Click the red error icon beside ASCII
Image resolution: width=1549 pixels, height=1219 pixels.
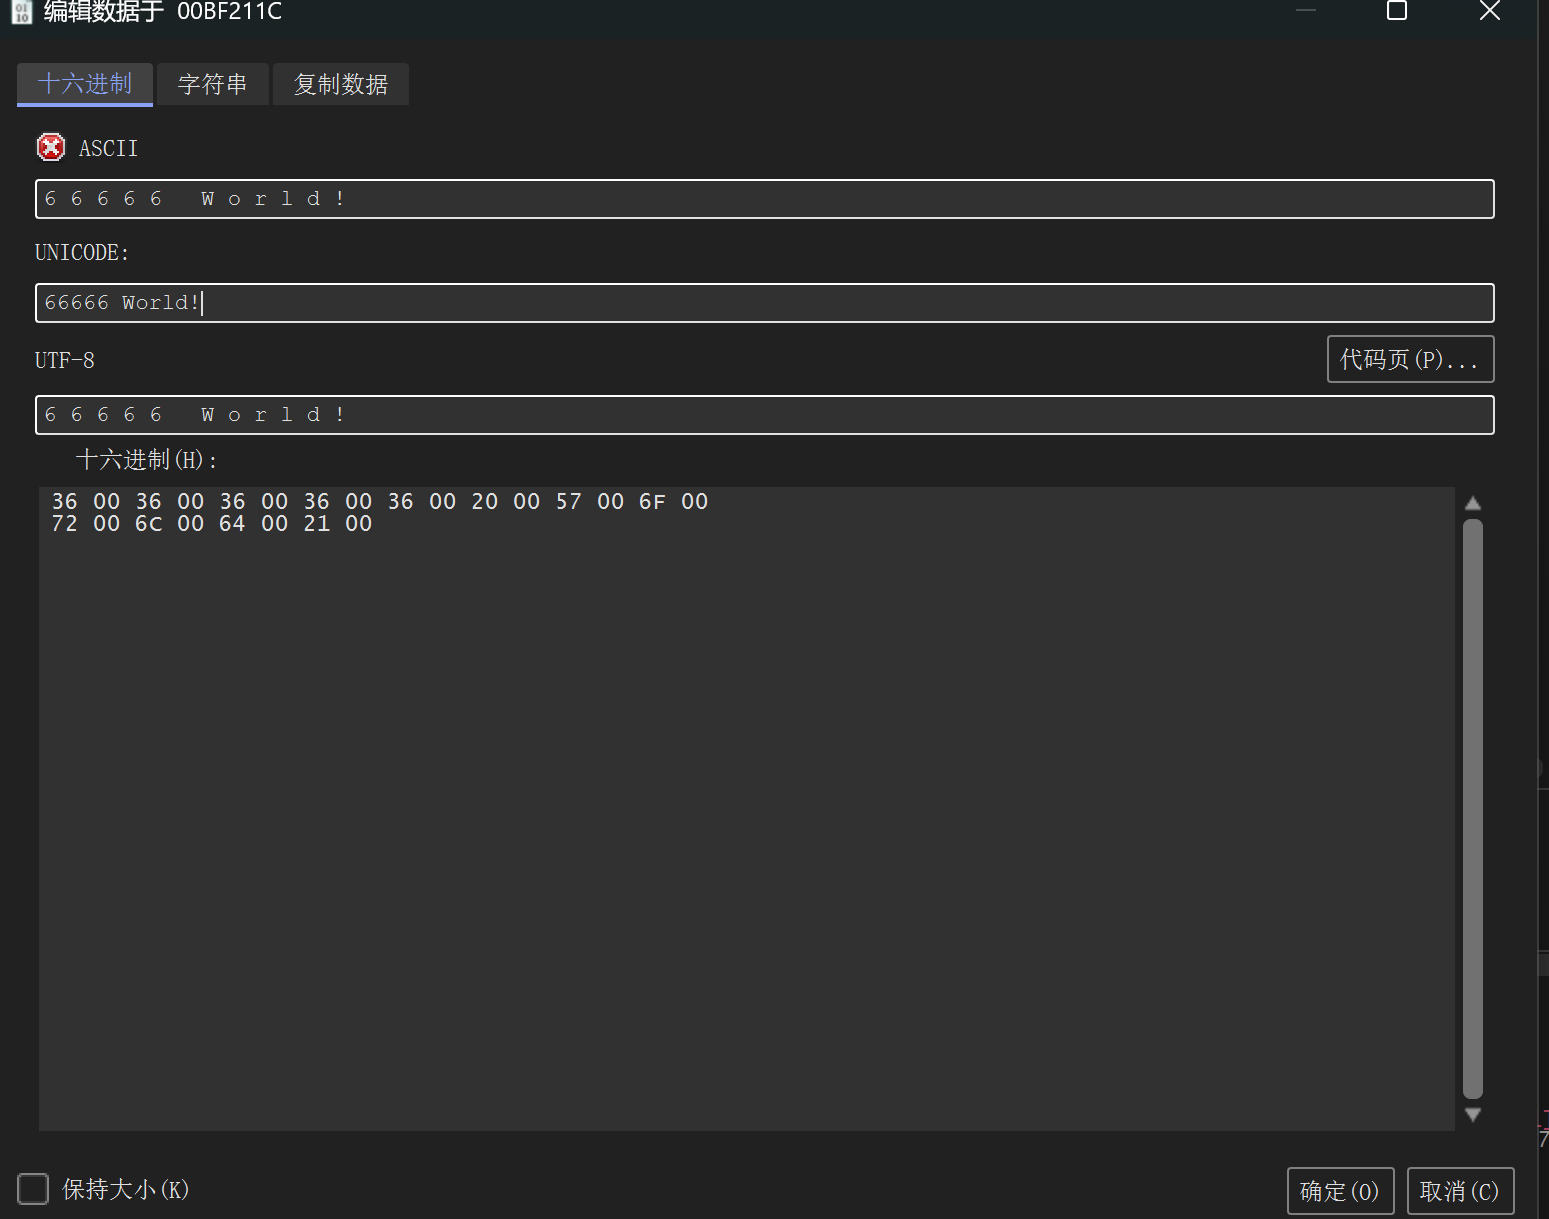[51, 148]
